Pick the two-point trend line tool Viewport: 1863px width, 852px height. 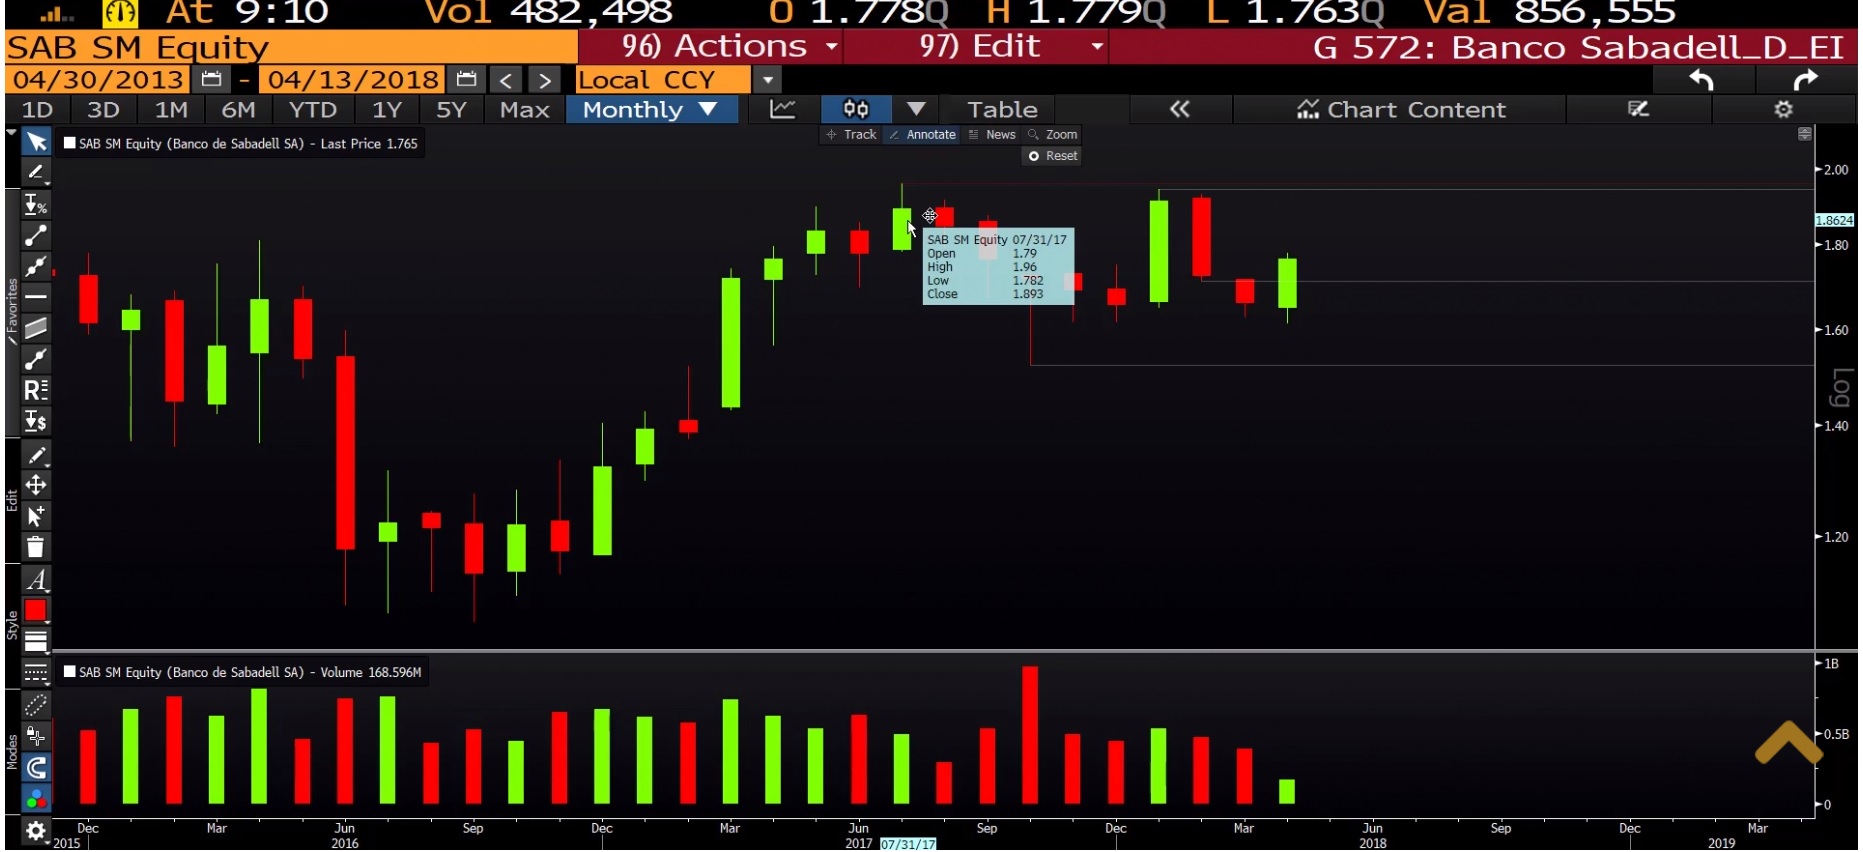click(x=36, y=236)
